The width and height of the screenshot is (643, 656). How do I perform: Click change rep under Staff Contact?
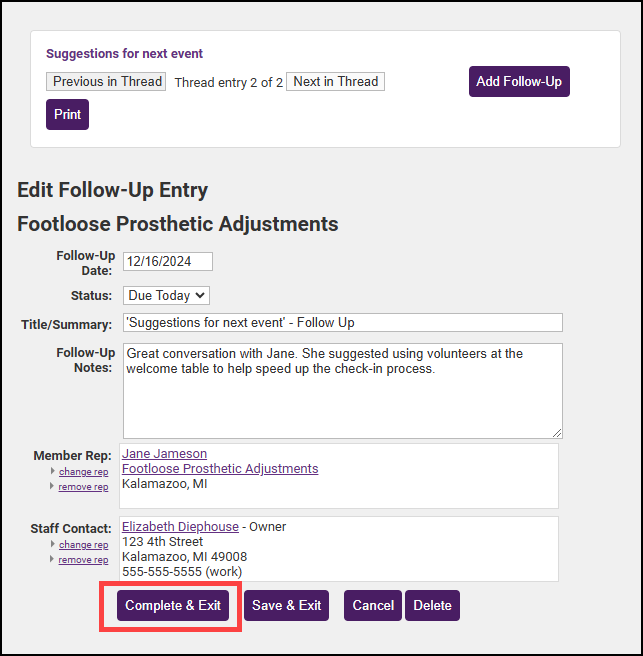click(83, 545)
